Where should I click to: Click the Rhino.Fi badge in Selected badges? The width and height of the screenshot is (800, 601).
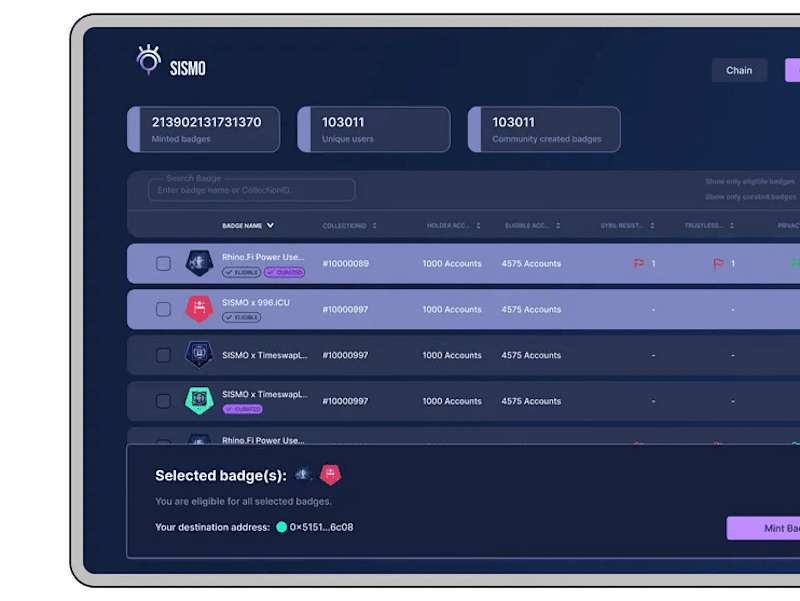click(304, 474)
